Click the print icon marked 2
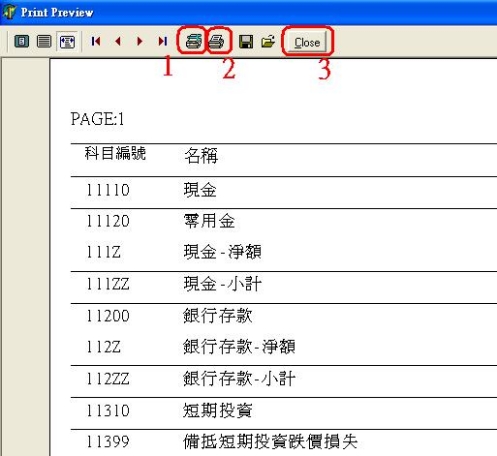The width and height of the screenshot is (497, 456). 217,42
